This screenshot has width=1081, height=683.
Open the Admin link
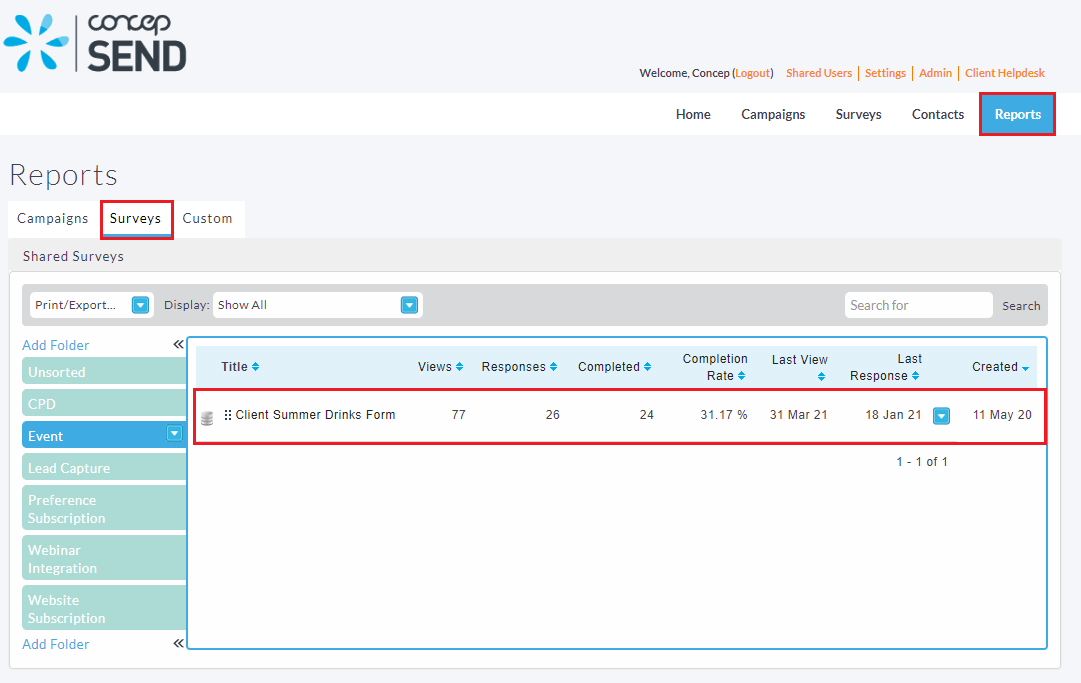pos(936,73)
